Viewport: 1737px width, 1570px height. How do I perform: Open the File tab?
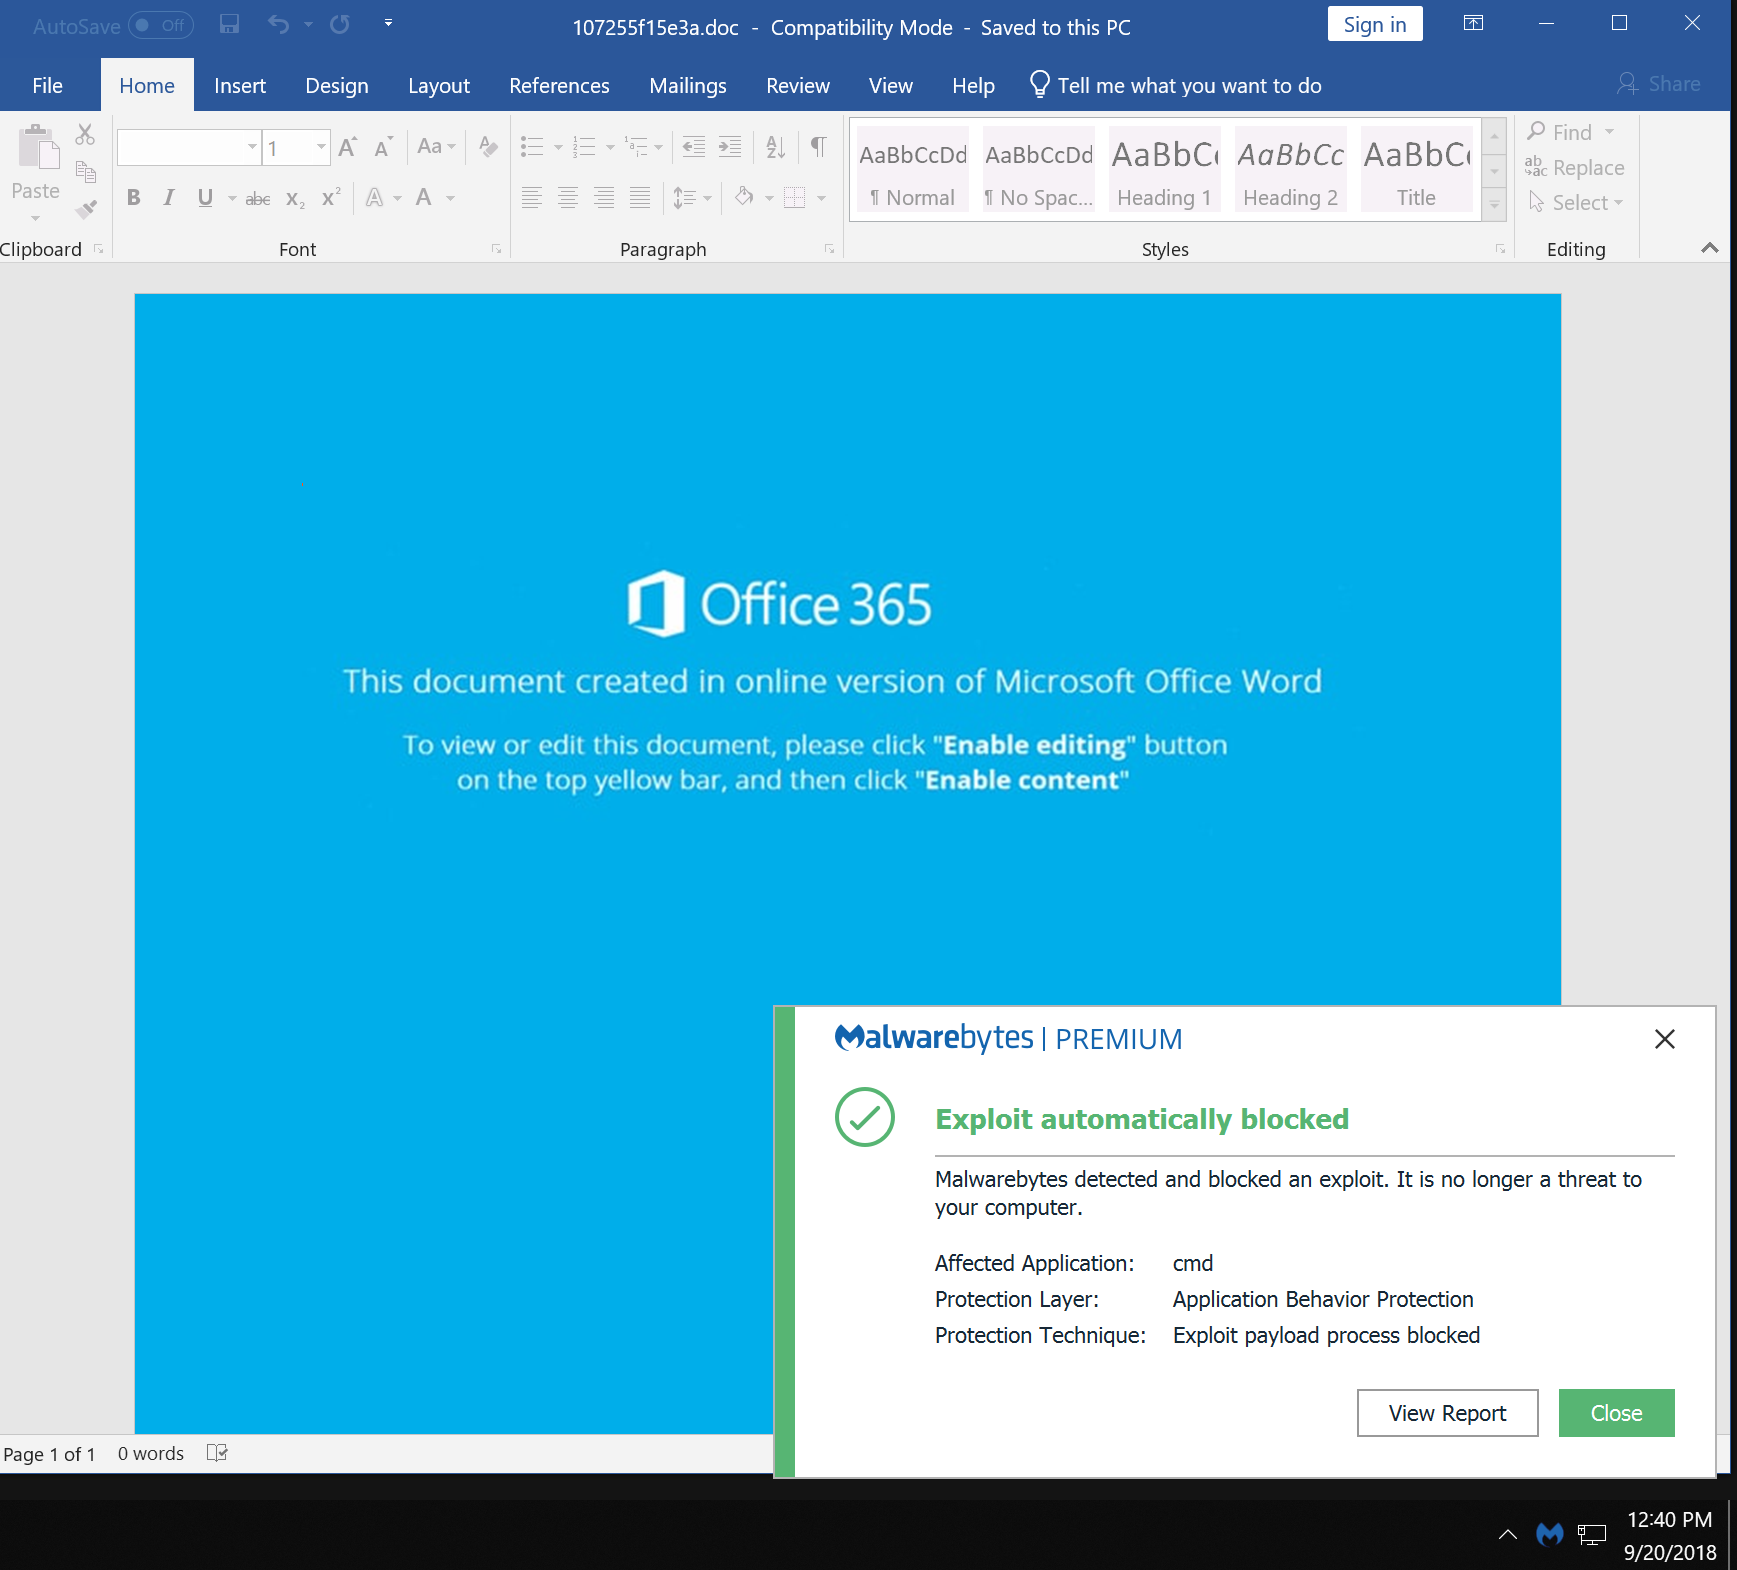click(x=47, y=86)
